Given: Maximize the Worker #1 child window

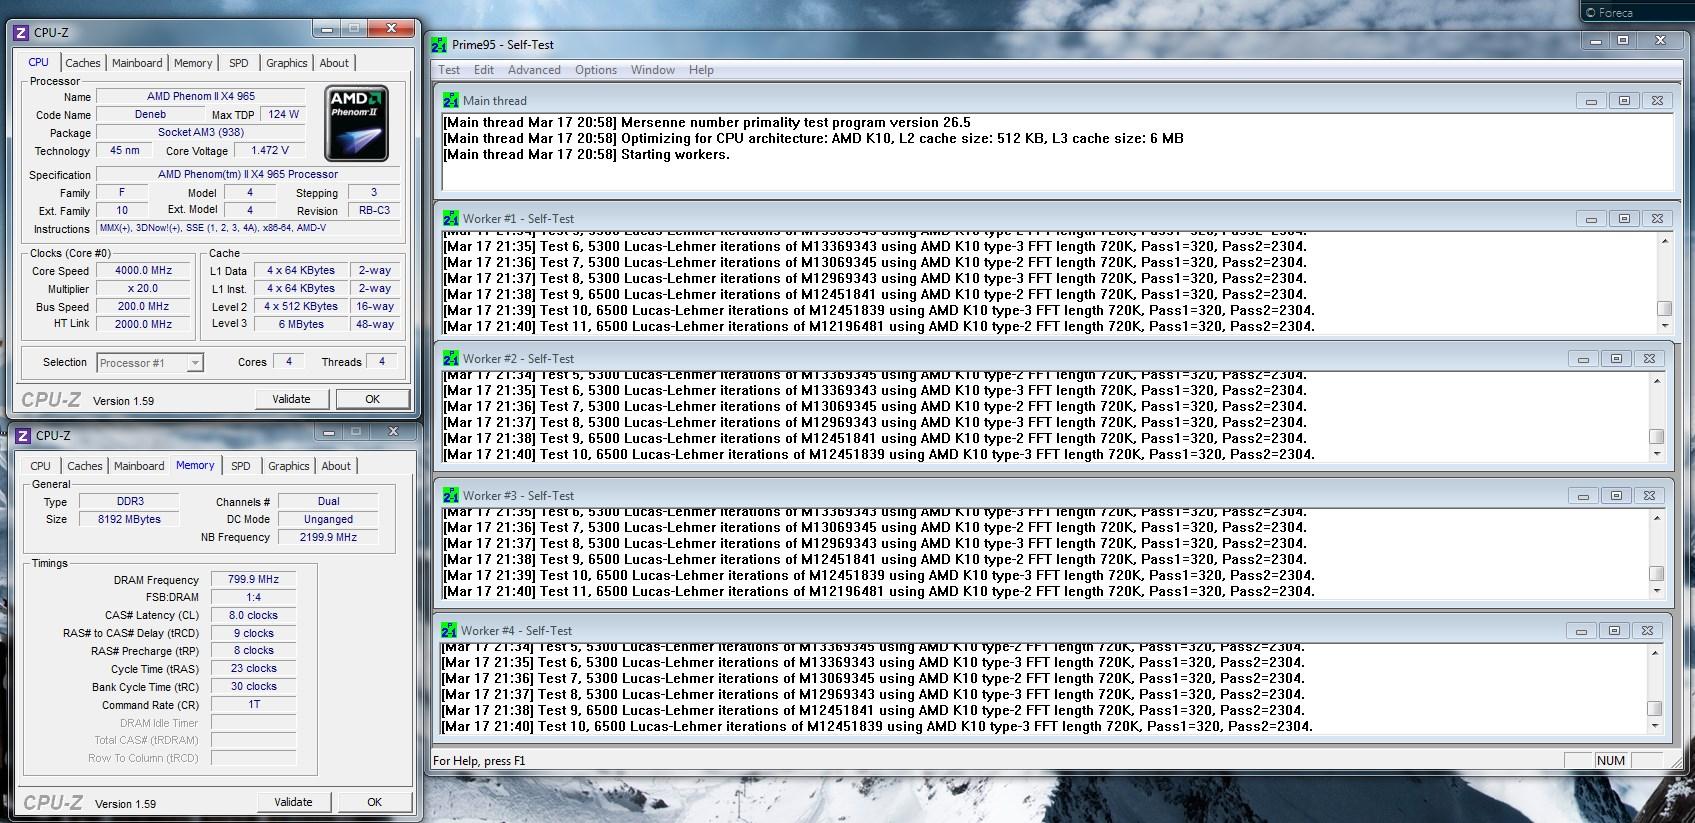Looking at the screenshot, I should pyautogui.click(x=1624, y=219).
